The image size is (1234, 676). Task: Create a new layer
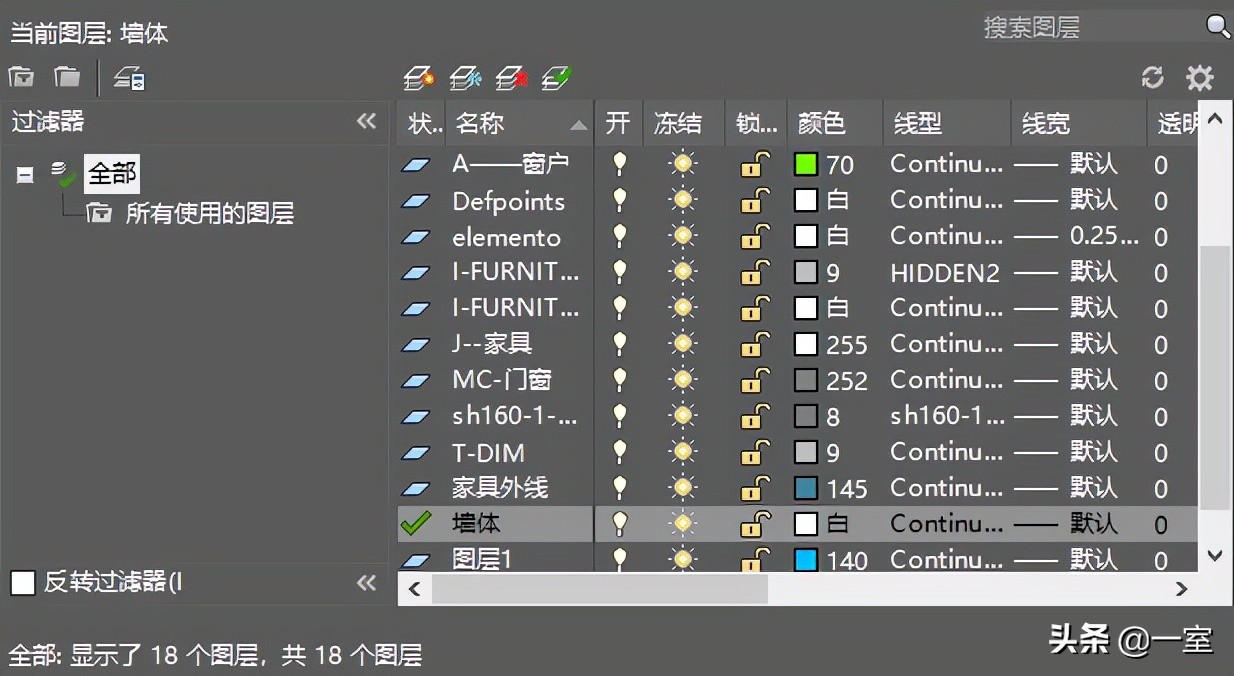[x=421, y=77]
